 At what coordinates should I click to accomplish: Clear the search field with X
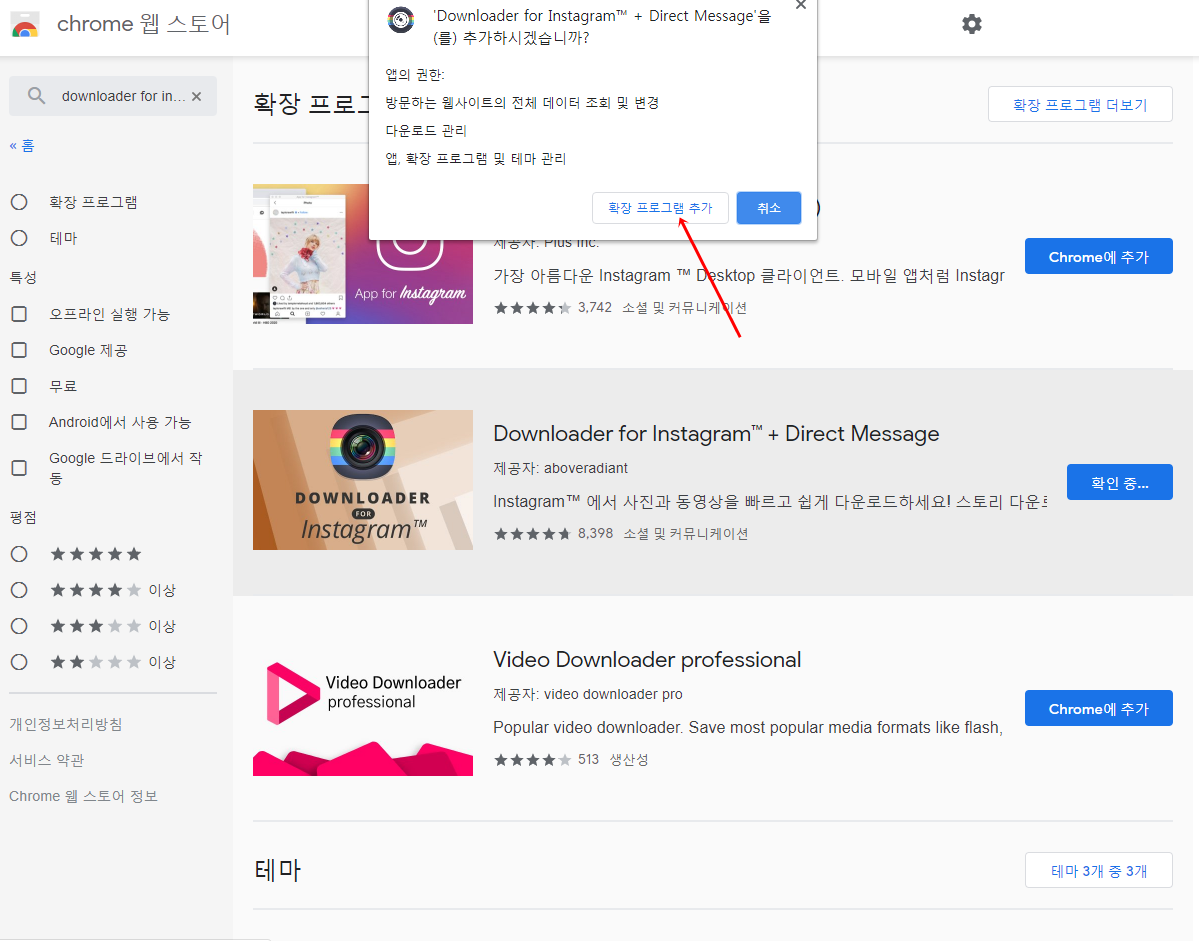pyautogui.click(x=197, y=96)
